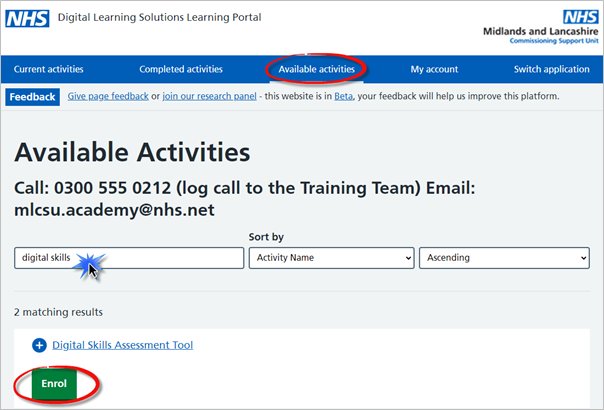Open the Current activities tab
604x410 pixels.
tap(49, 69)
